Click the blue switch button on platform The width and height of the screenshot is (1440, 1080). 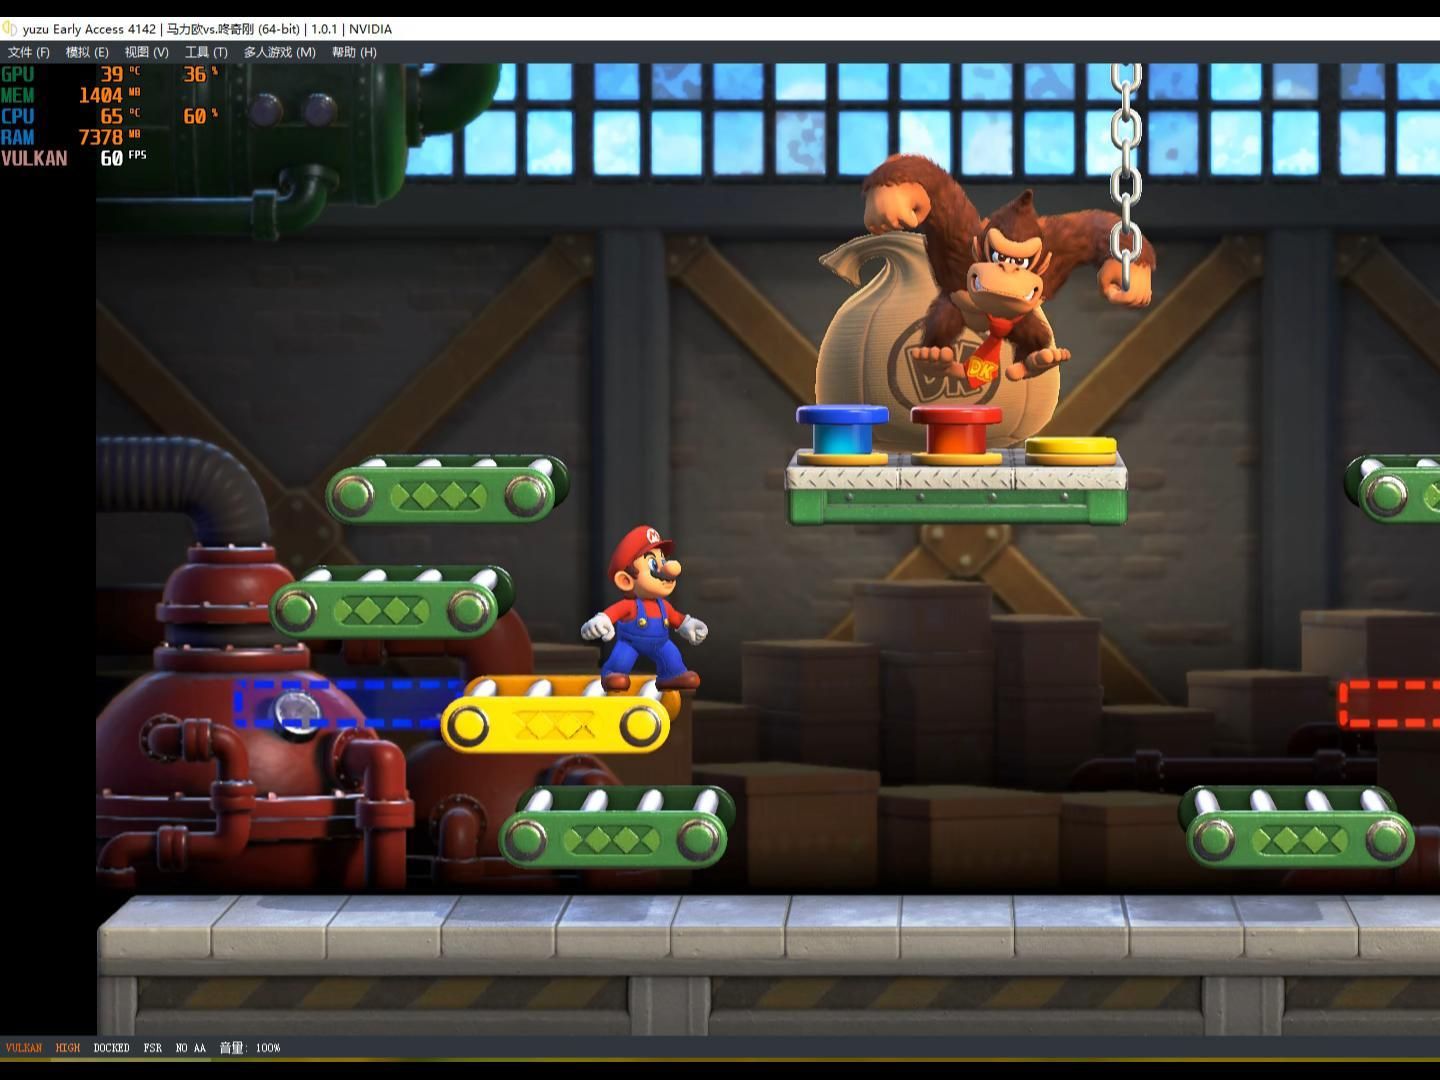pyautogui.click(x=842, y=432)
